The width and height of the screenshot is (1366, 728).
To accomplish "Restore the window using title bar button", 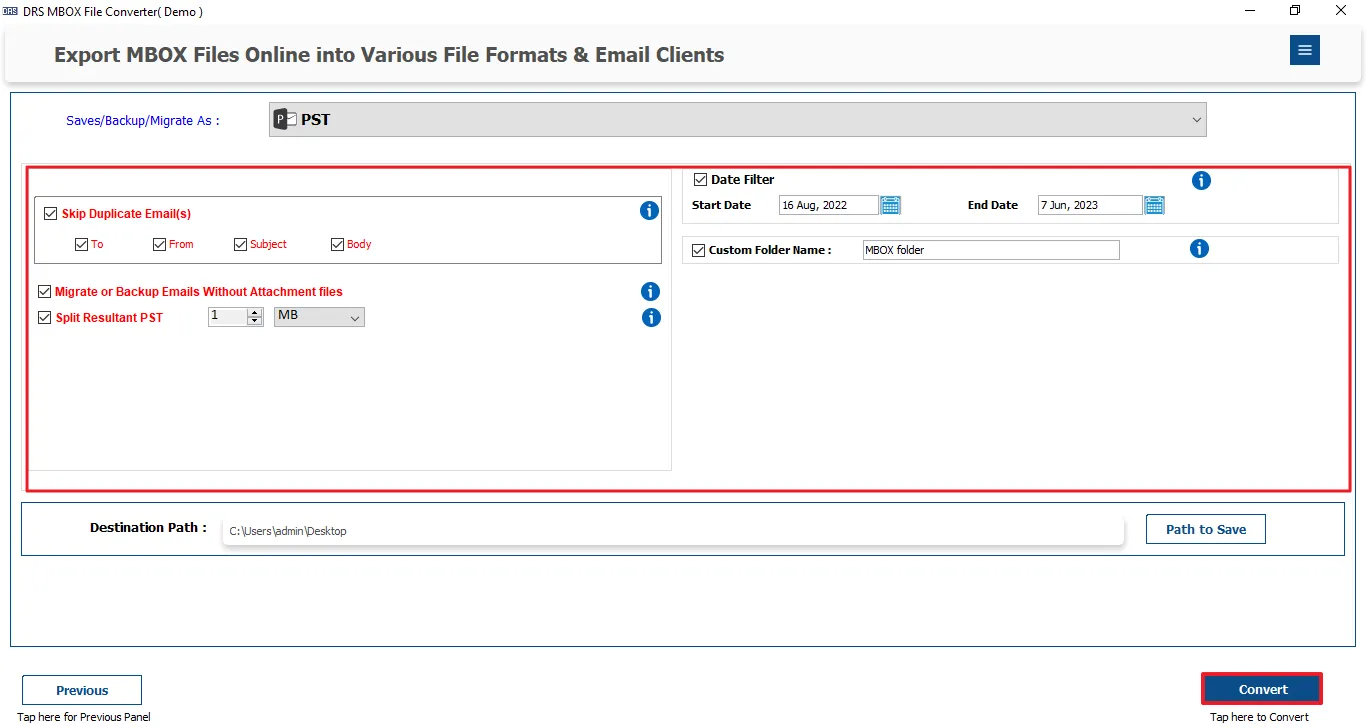I will 1295,11.
